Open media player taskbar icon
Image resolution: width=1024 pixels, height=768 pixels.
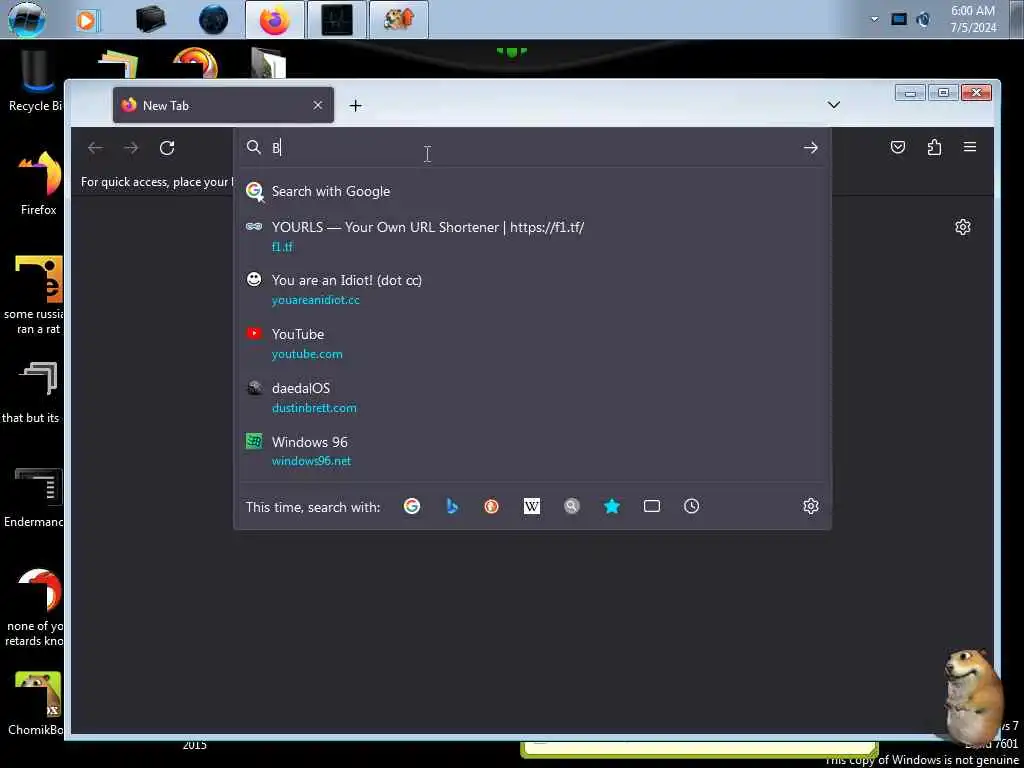coord(87,20)
